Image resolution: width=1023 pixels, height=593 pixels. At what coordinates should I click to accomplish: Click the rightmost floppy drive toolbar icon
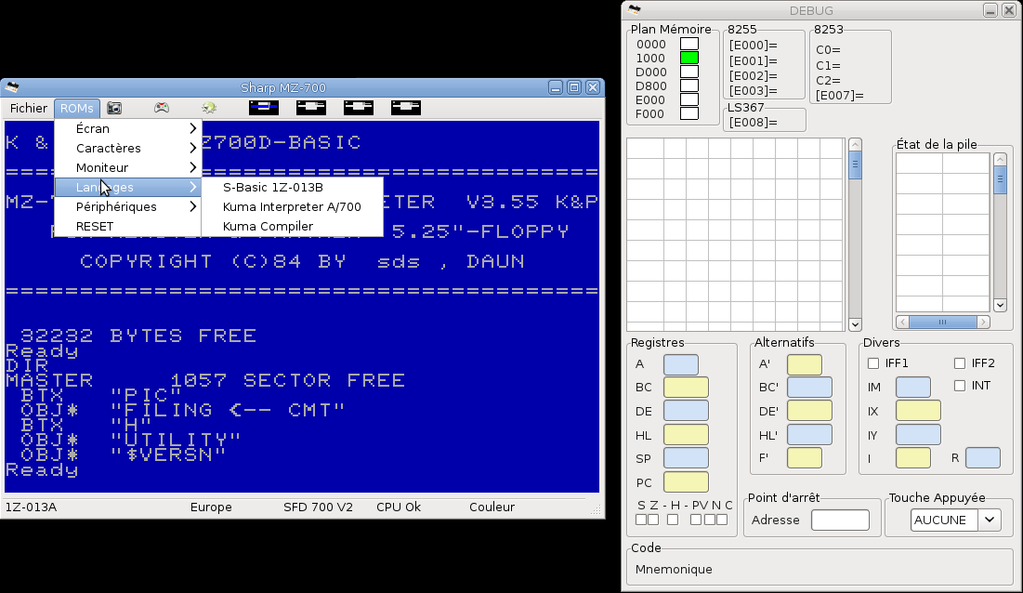point(404,107)
